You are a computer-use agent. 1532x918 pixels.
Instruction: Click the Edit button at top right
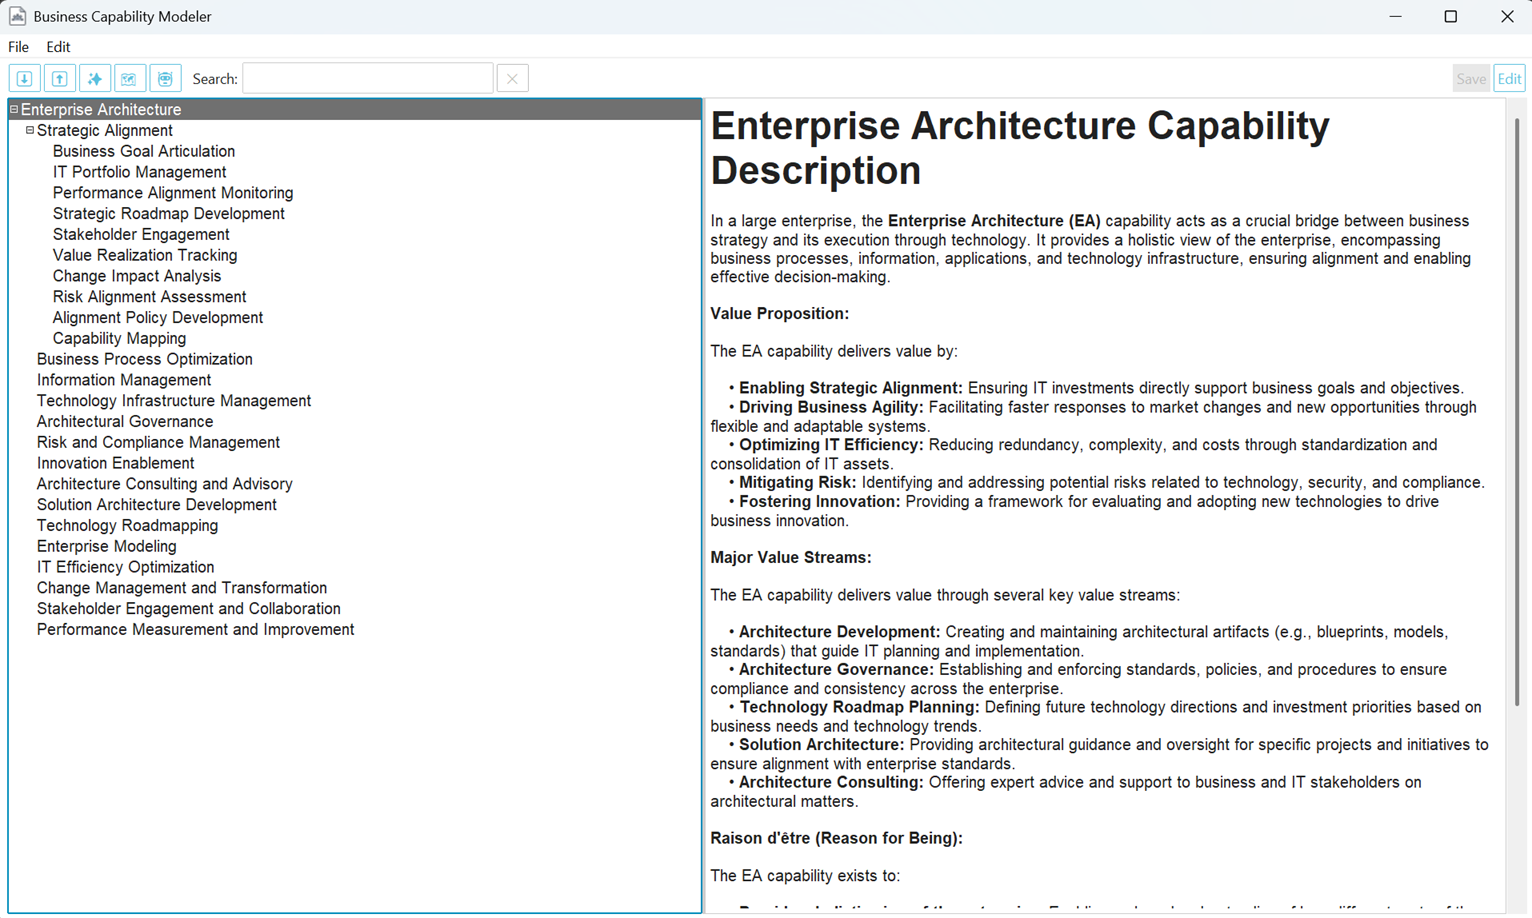(x=1509, y=79)
